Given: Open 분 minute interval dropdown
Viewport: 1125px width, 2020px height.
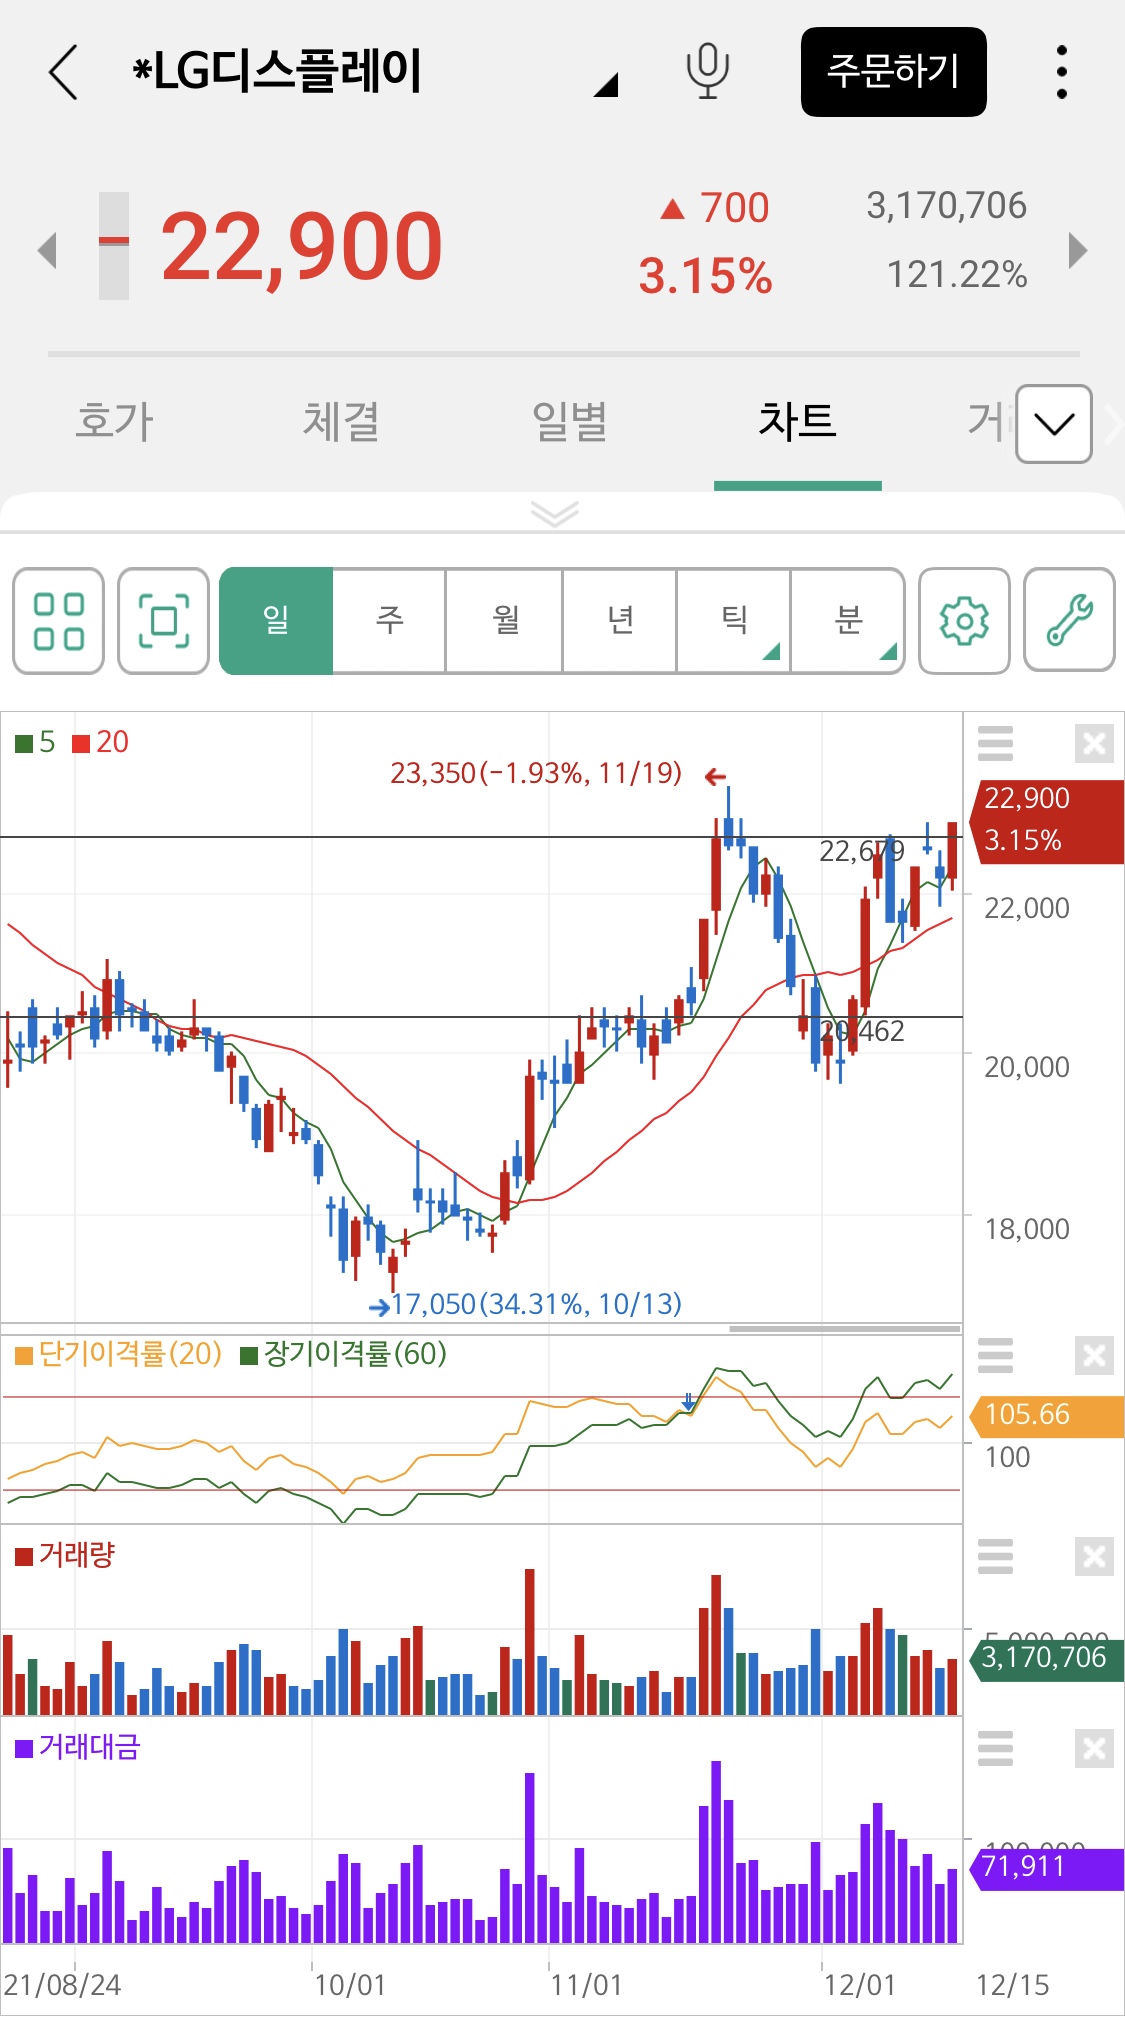Looking at the screenshot, I should click(x=848, y=621).
